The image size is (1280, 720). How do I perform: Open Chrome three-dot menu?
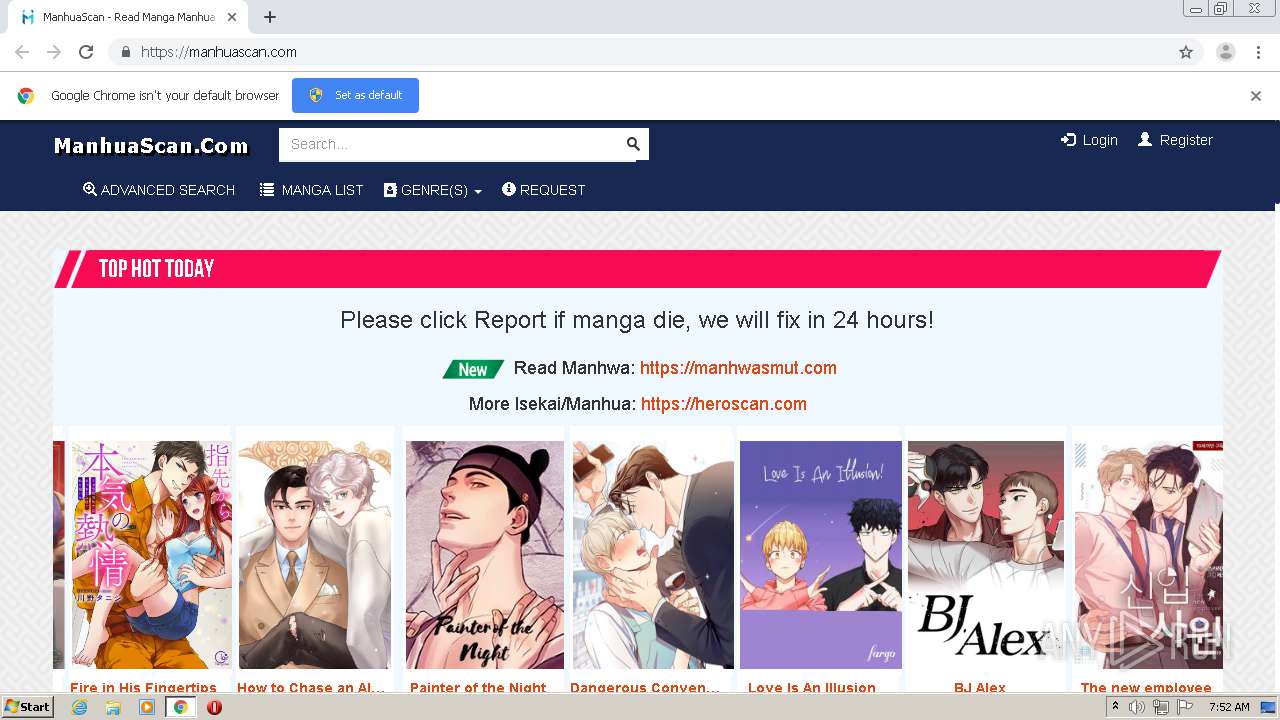(x=1259, y=52)
